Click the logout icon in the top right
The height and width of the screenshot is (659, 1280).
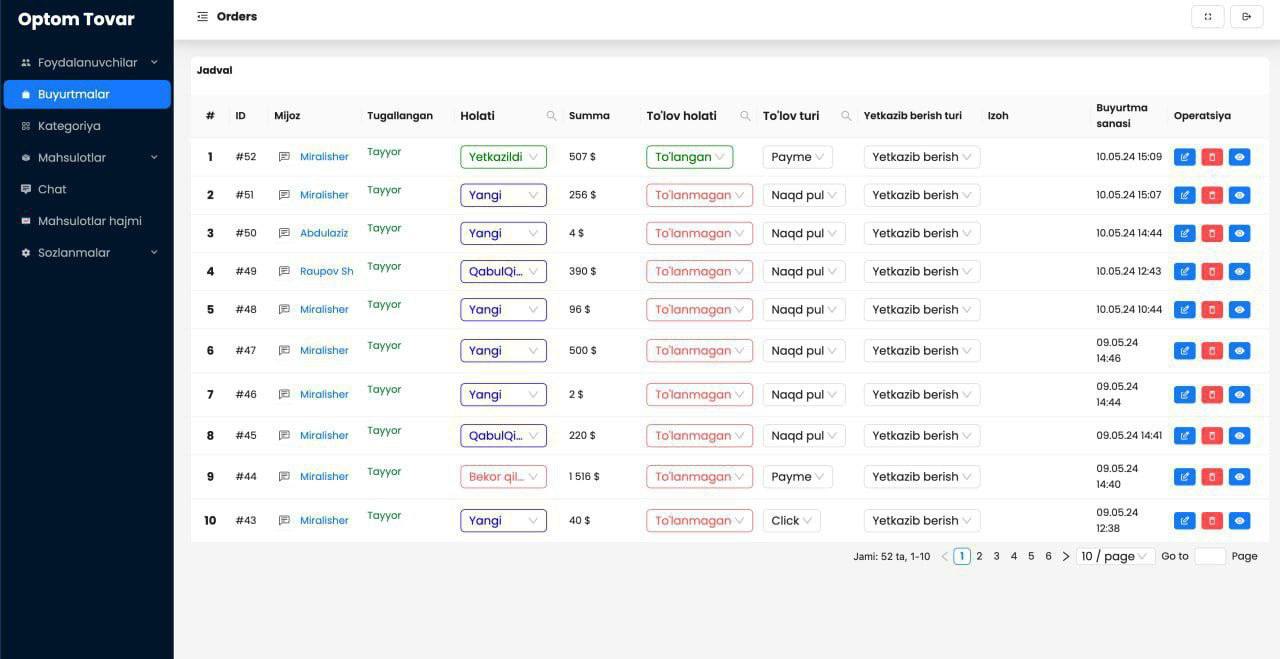click(1247, 17)
